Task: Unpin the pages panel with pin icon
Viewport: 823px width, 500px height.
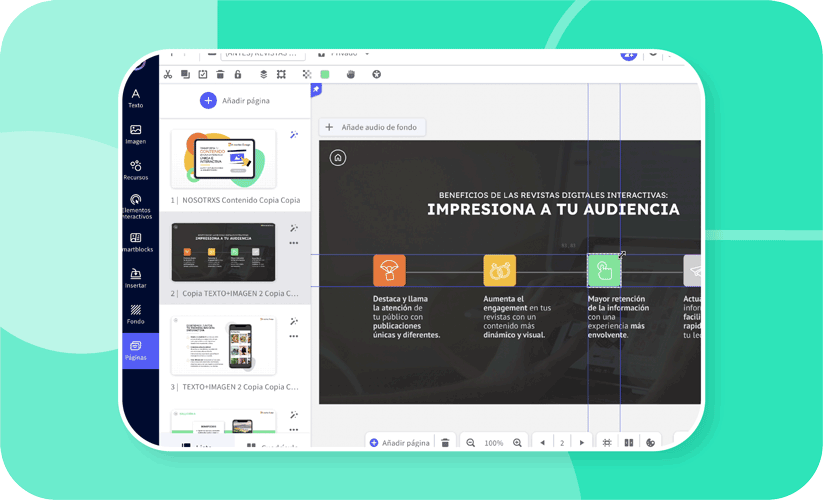Action: pos(316,89)
